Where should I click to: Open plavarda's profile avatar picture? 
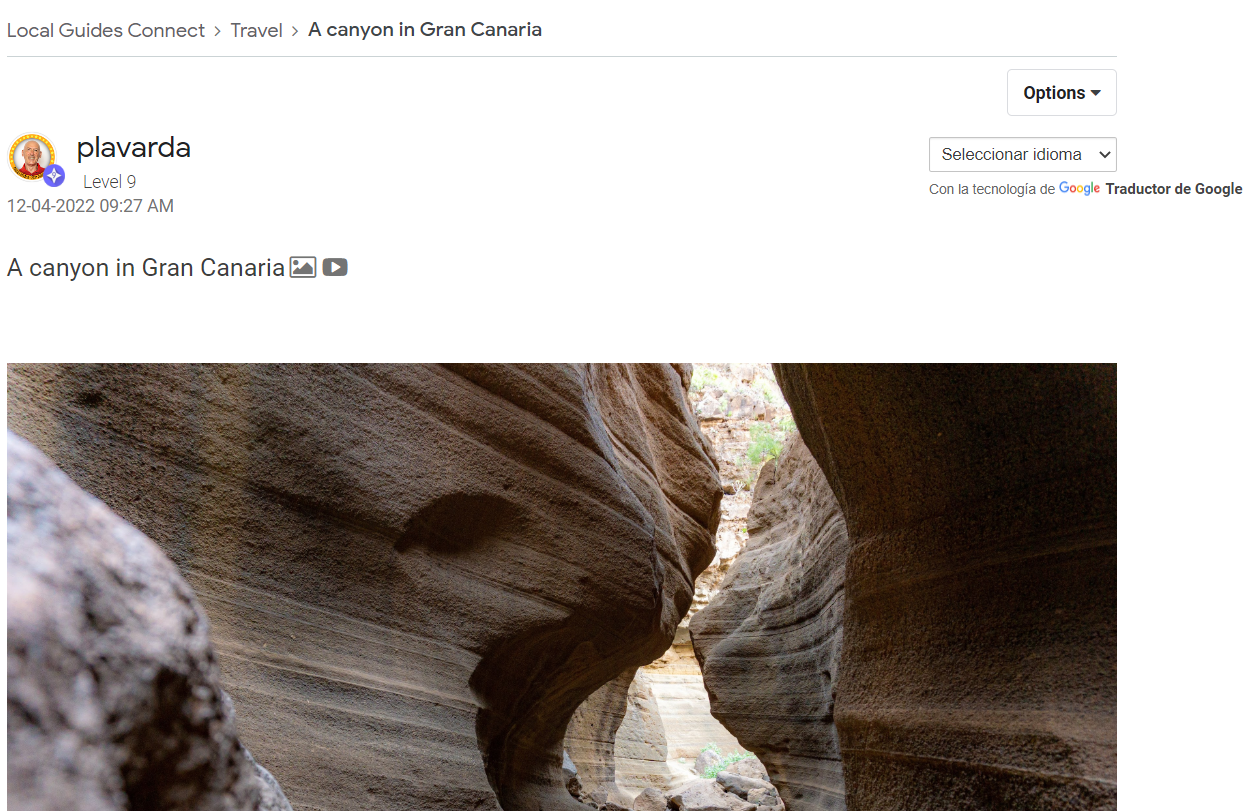(32, 157)
